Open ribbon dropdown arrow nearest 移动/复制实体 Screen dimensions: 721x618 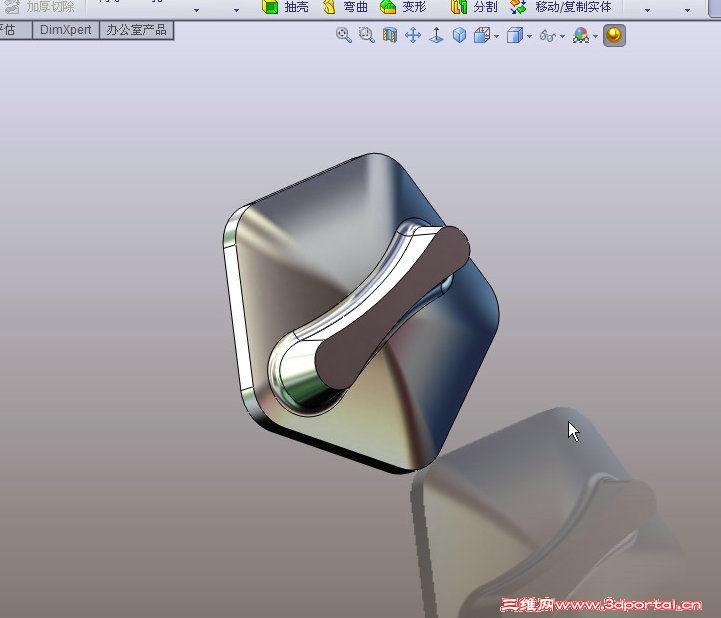click(x=647, y=10)
